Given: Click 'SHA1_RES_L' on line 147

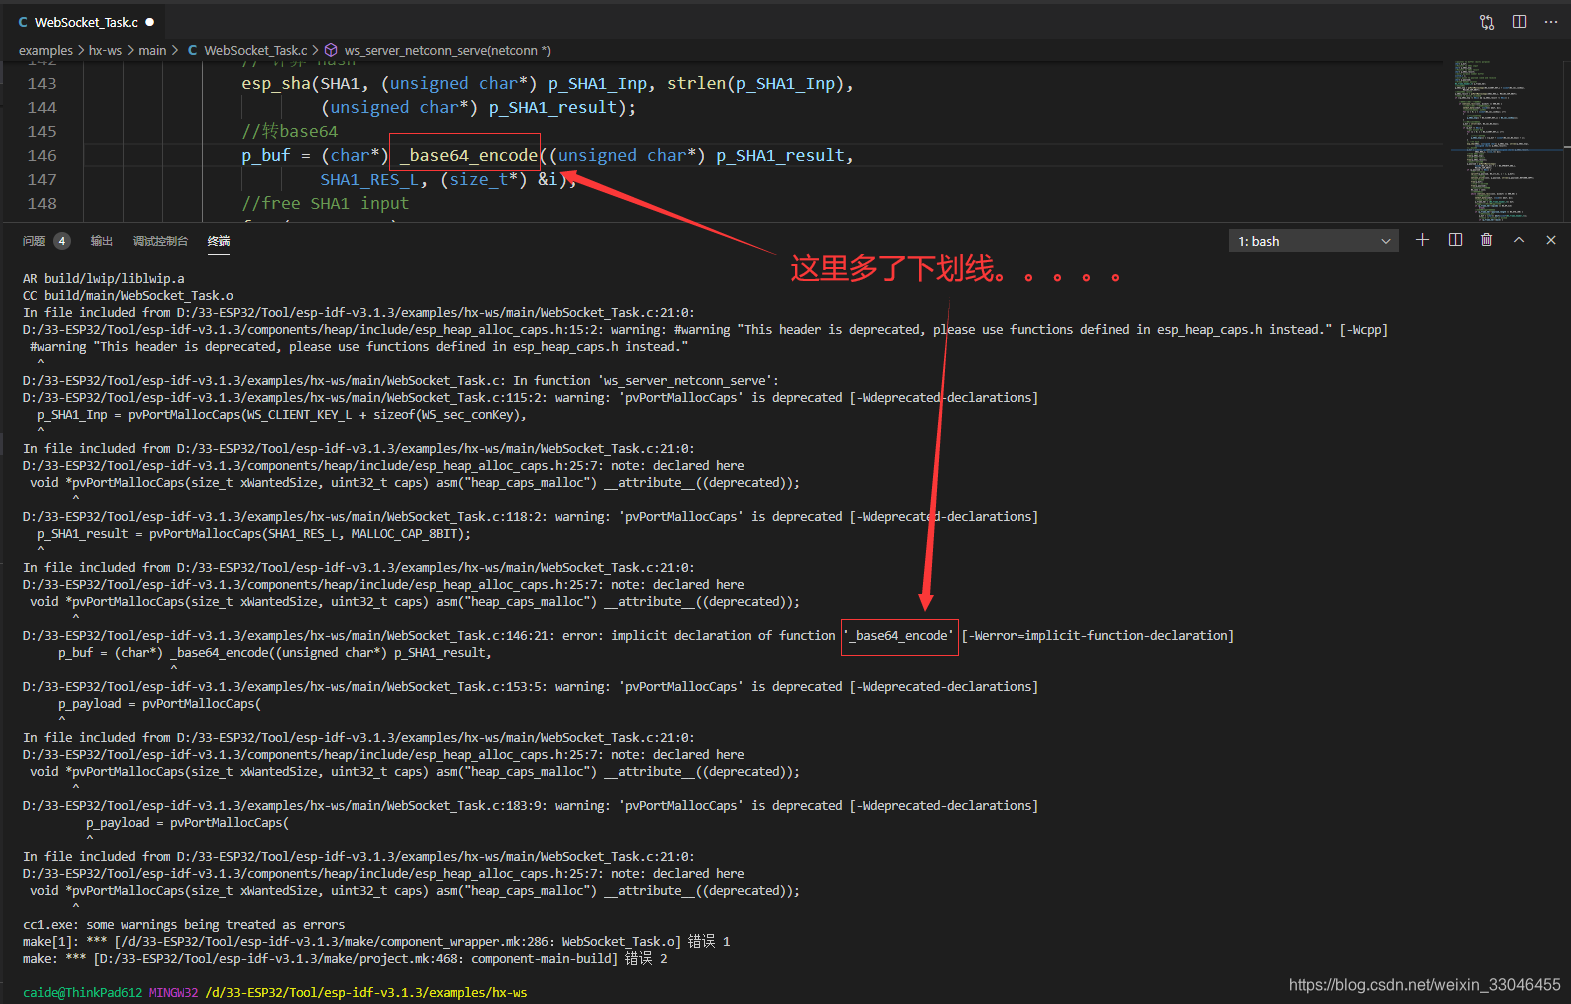Looking at the screenshot, I should tap(370, 180).
